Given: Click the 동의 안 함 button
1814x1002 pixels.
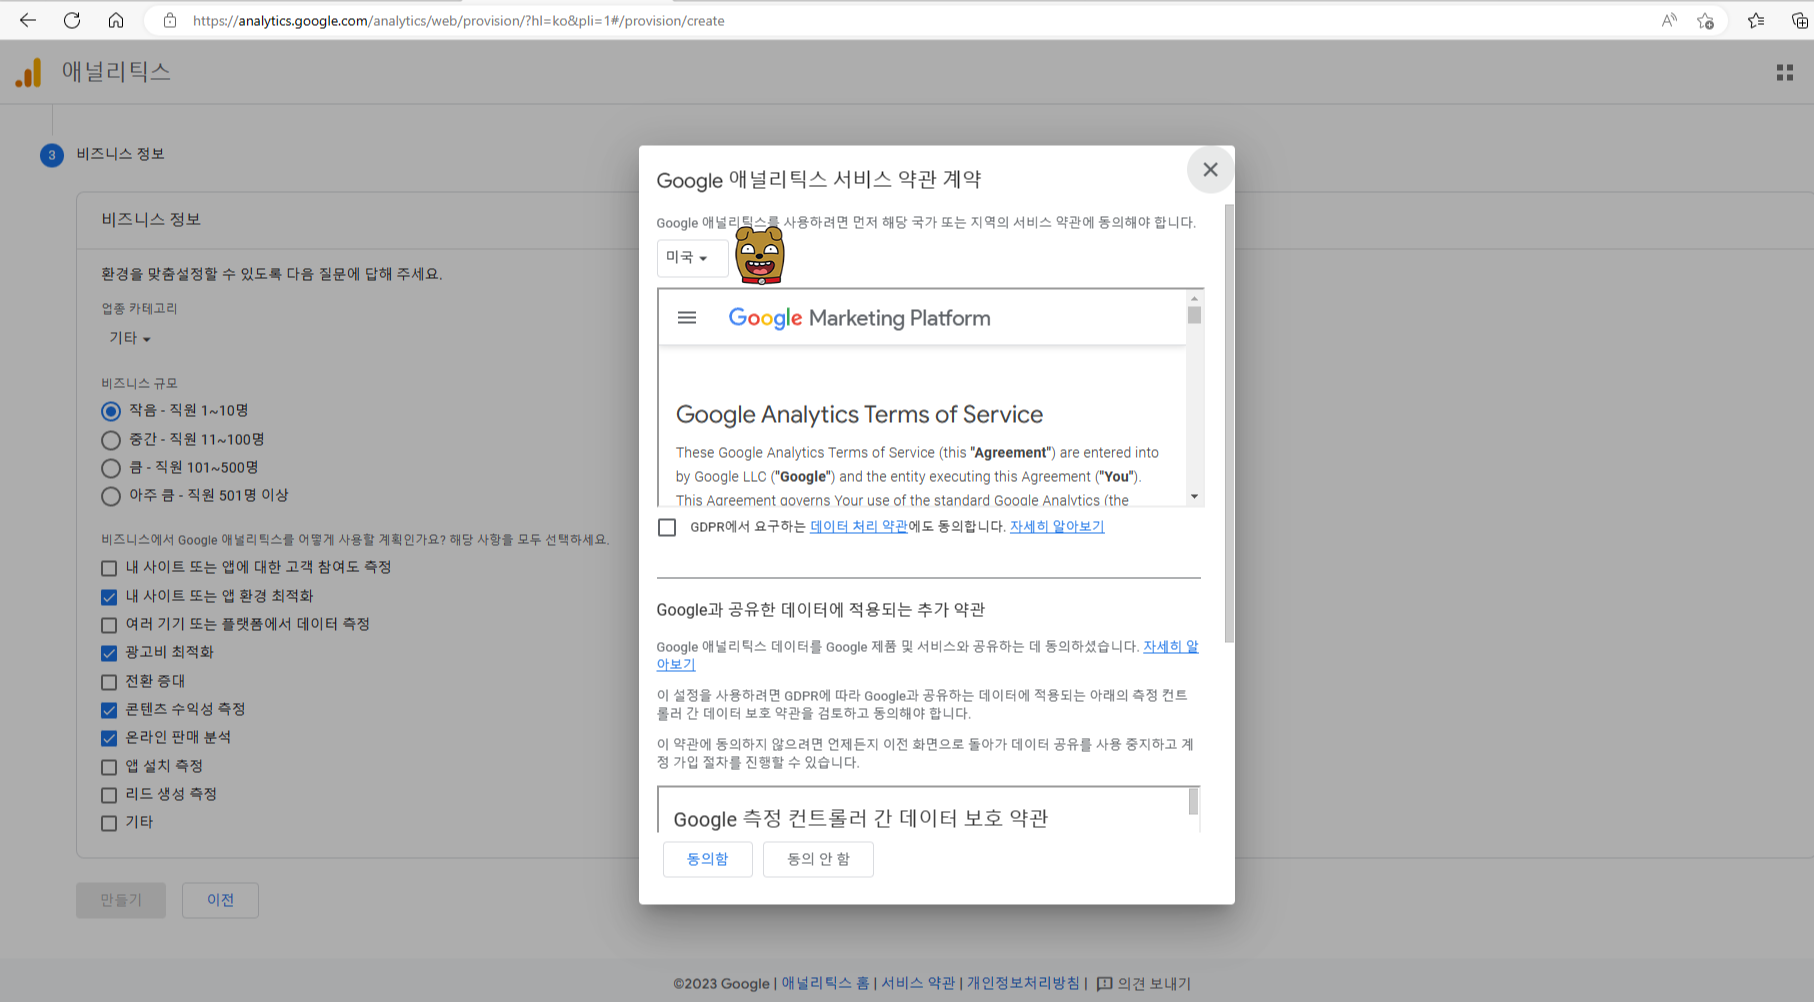Looking at the screenshot, I should click(818, 859).
